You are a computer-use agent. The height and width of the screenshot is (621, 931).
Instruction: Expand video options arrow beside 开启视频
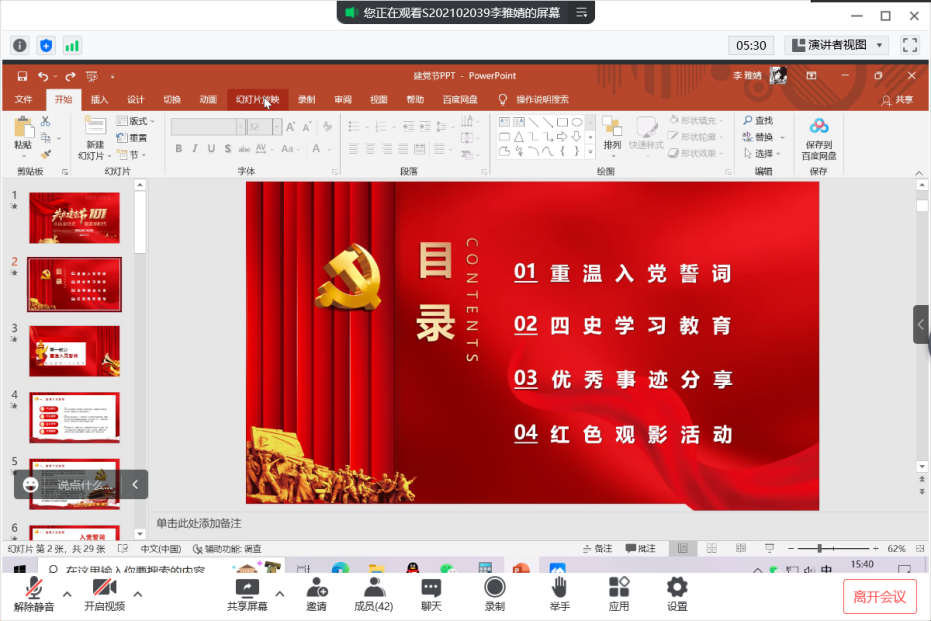(x=138, y=594)
